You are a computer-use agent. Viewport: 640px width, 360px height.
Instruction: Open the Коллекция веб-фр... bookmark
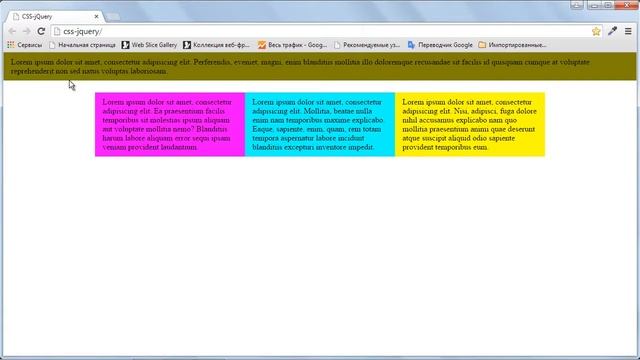point(216,45)
